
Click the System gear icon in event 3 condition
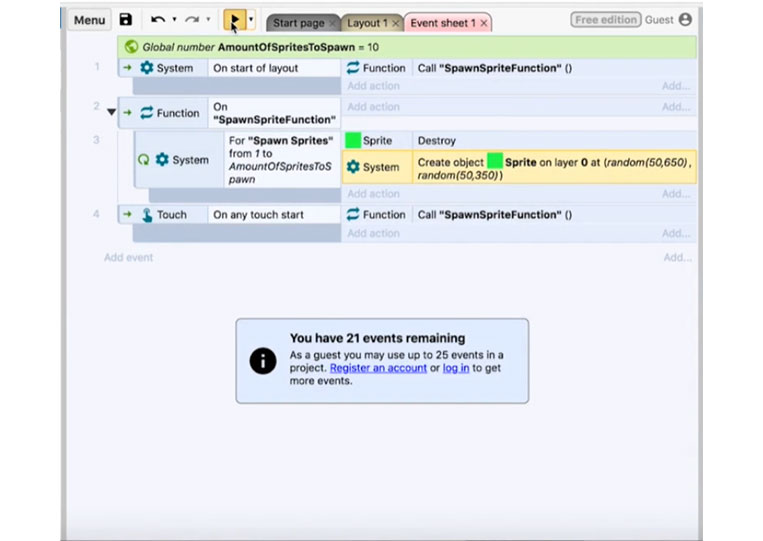pyautogui.click(x=162, y=160)
